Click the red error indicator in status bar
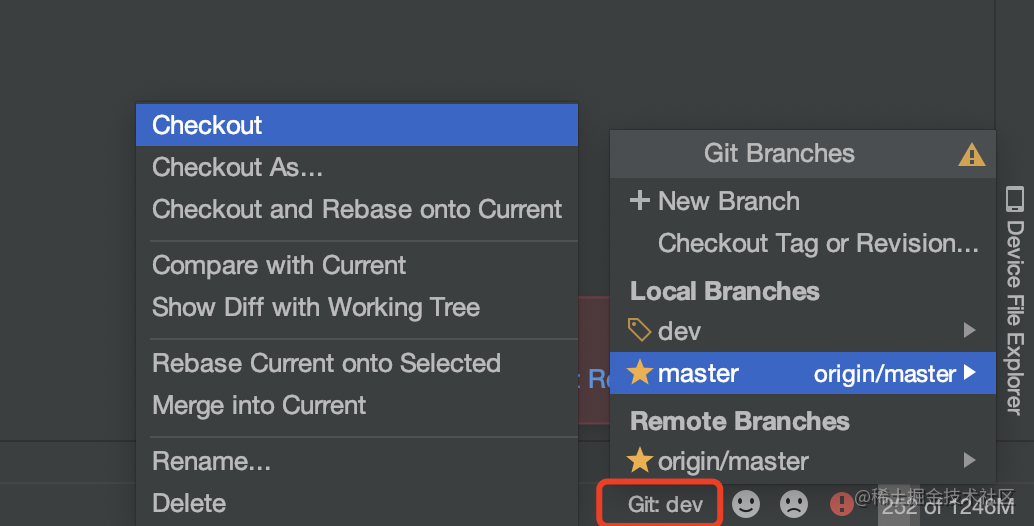 coord(841,504)
